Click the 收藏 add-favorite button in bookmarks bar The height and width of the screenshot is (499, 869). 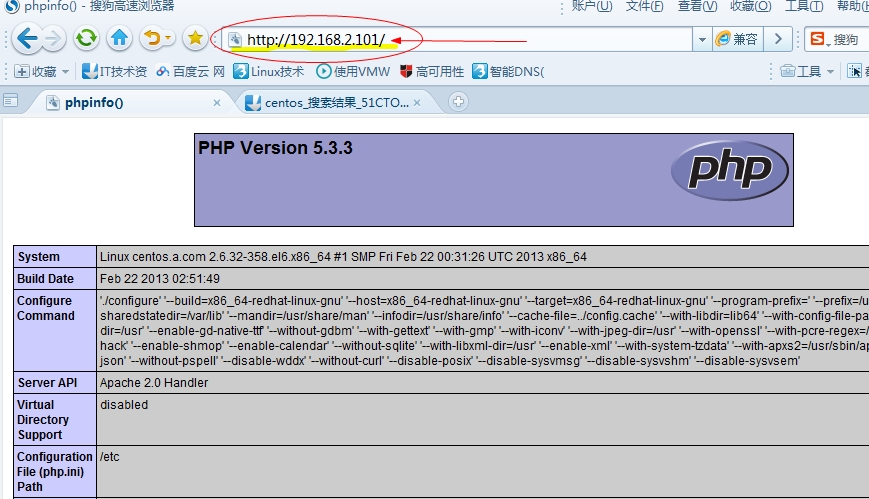[35, 72]
